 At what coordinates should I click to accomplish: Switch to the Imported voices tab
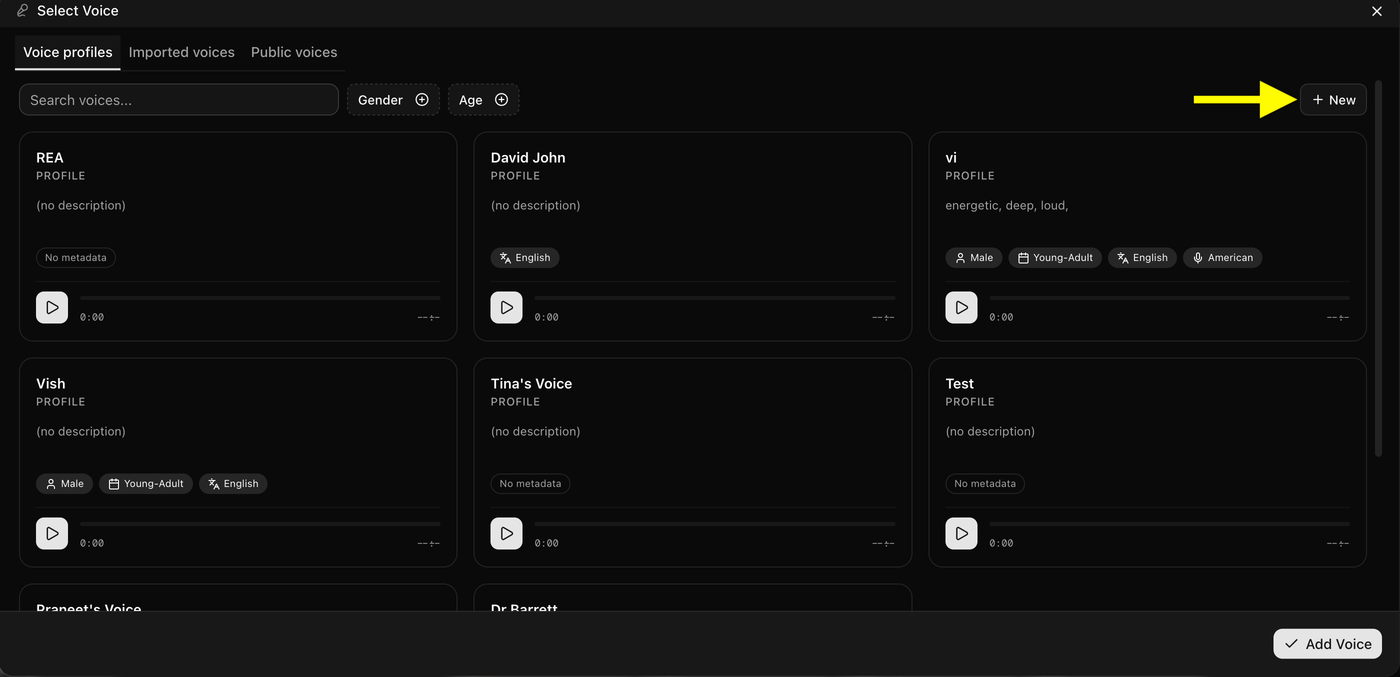tap(182, 52)
